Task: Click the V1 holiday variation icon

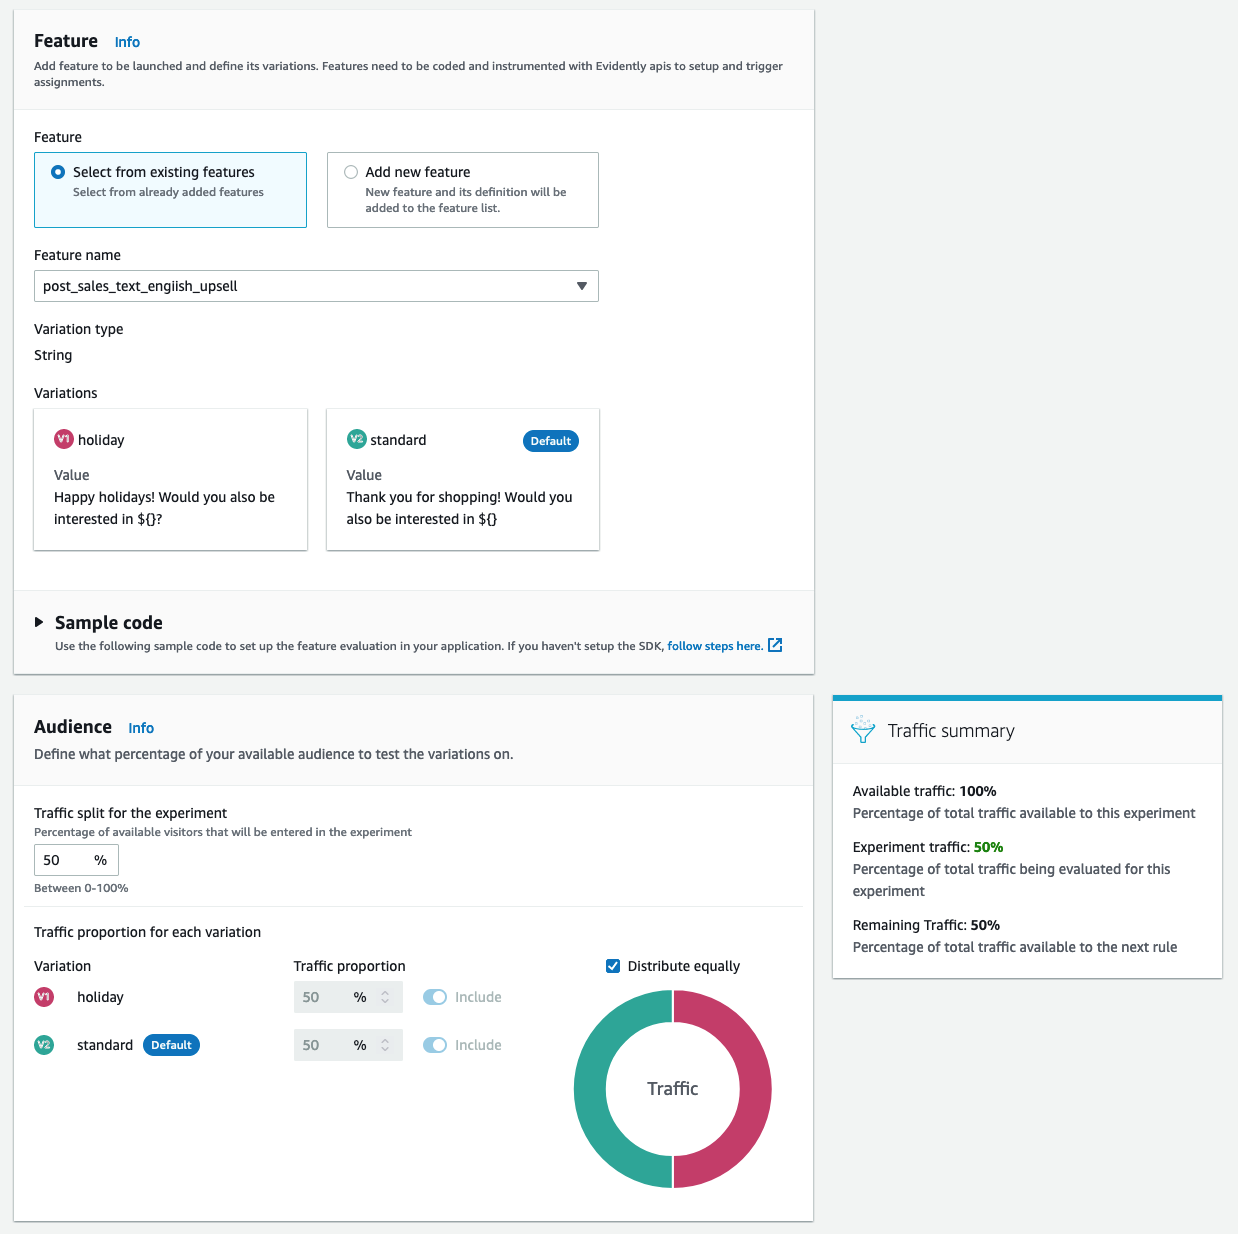Action: 63,439
